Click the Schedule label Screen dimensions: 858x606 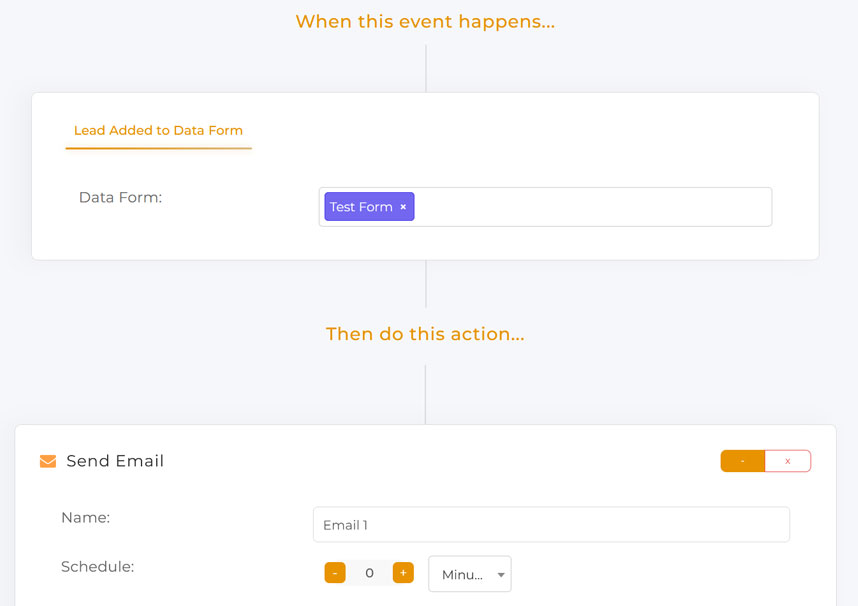tap(97, 567)
